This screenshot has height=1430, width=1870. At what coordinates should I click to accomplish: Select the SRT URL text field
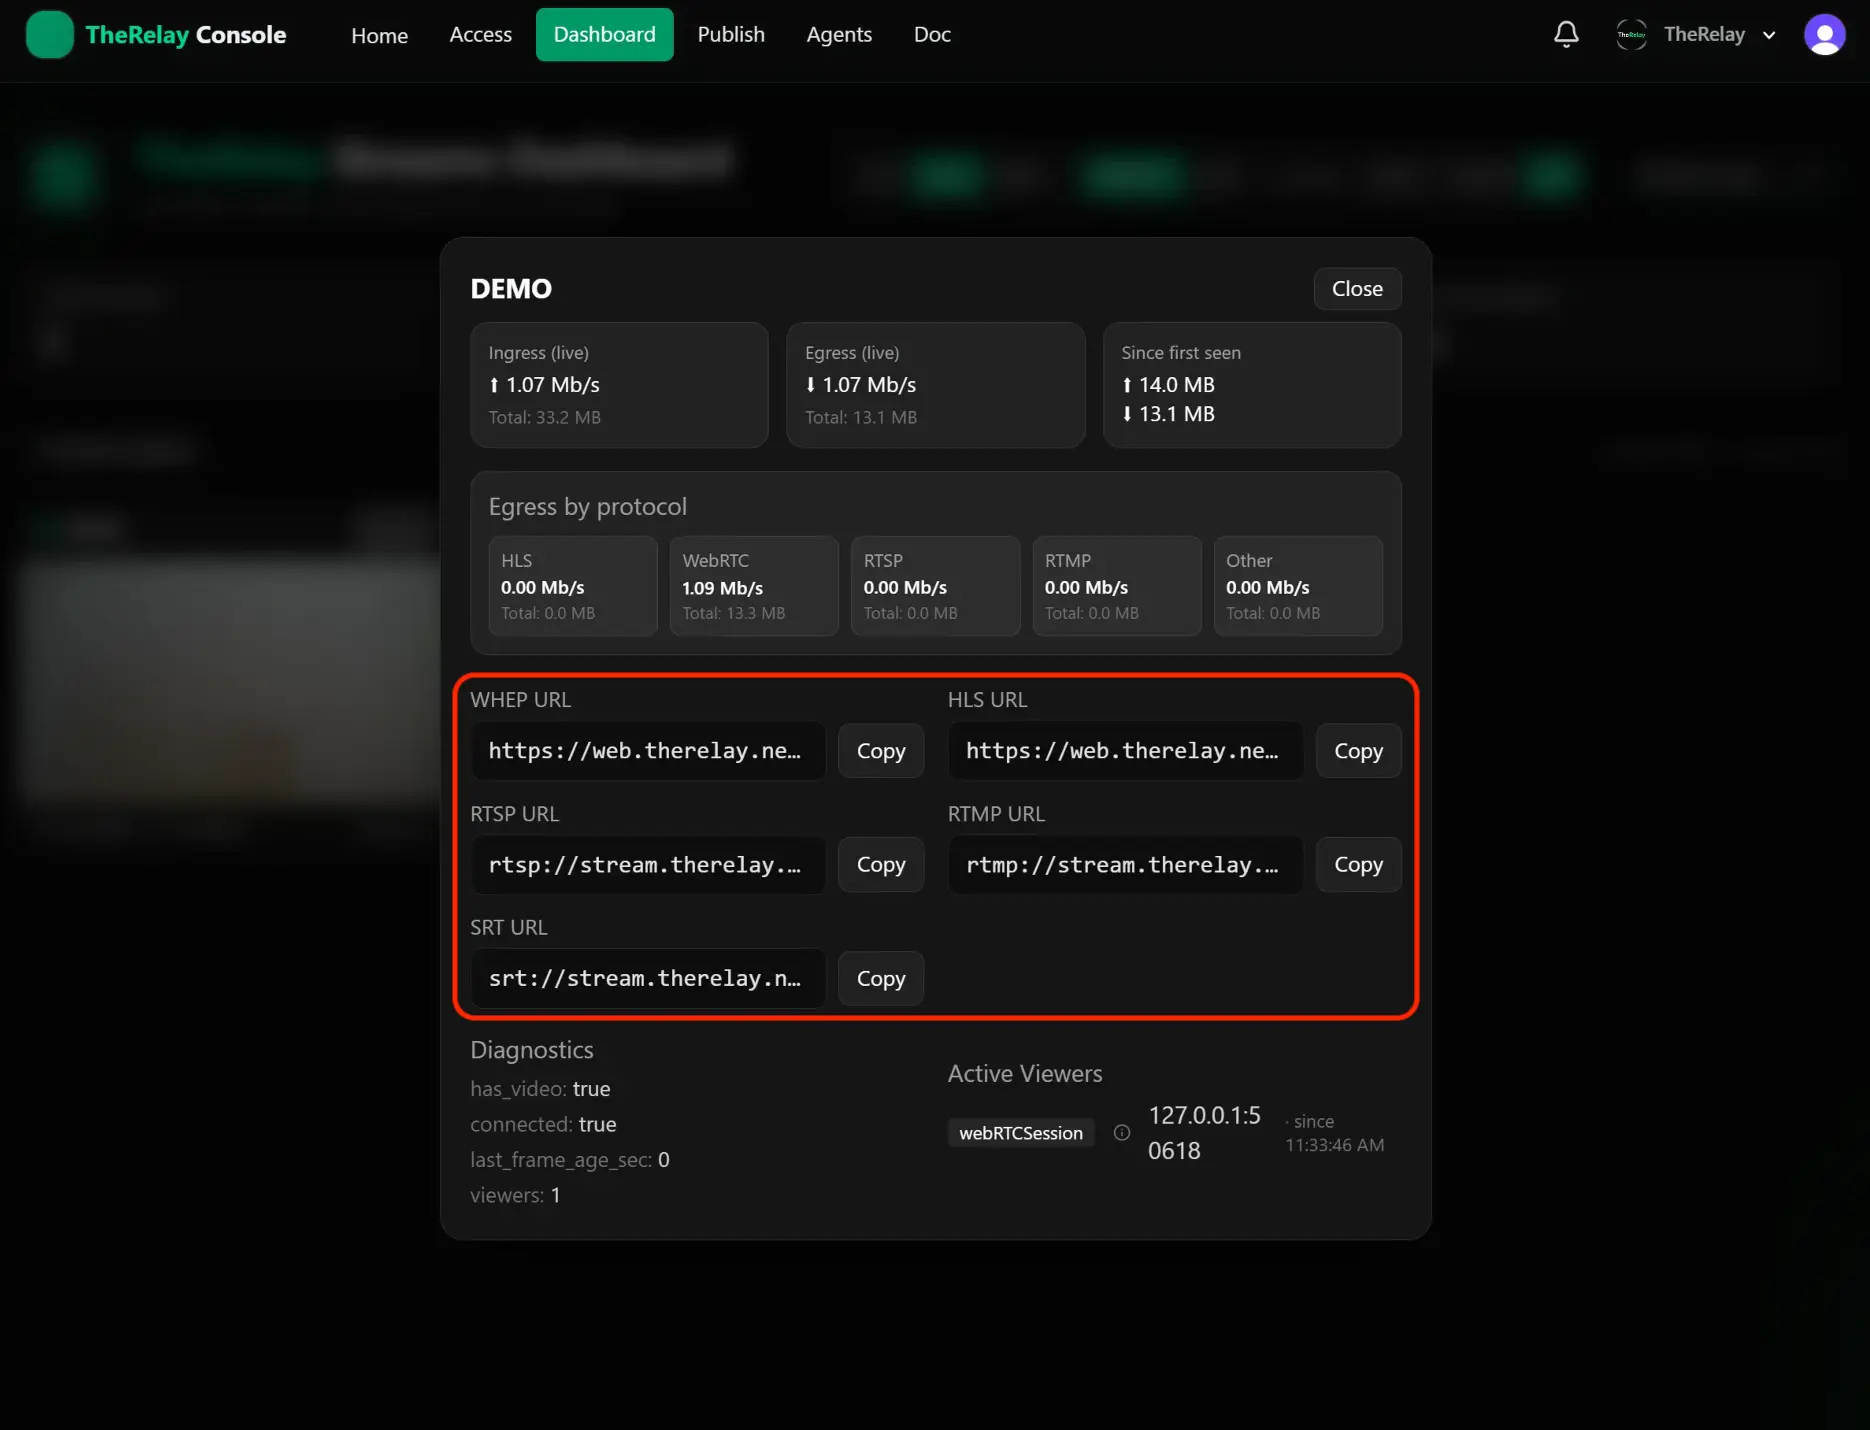[648, 979]
